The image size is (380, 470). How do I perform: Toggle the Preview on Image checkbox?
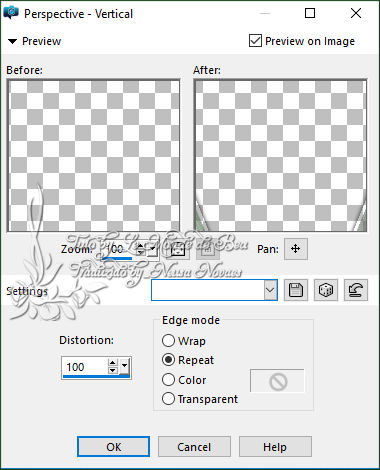(255, 41)
